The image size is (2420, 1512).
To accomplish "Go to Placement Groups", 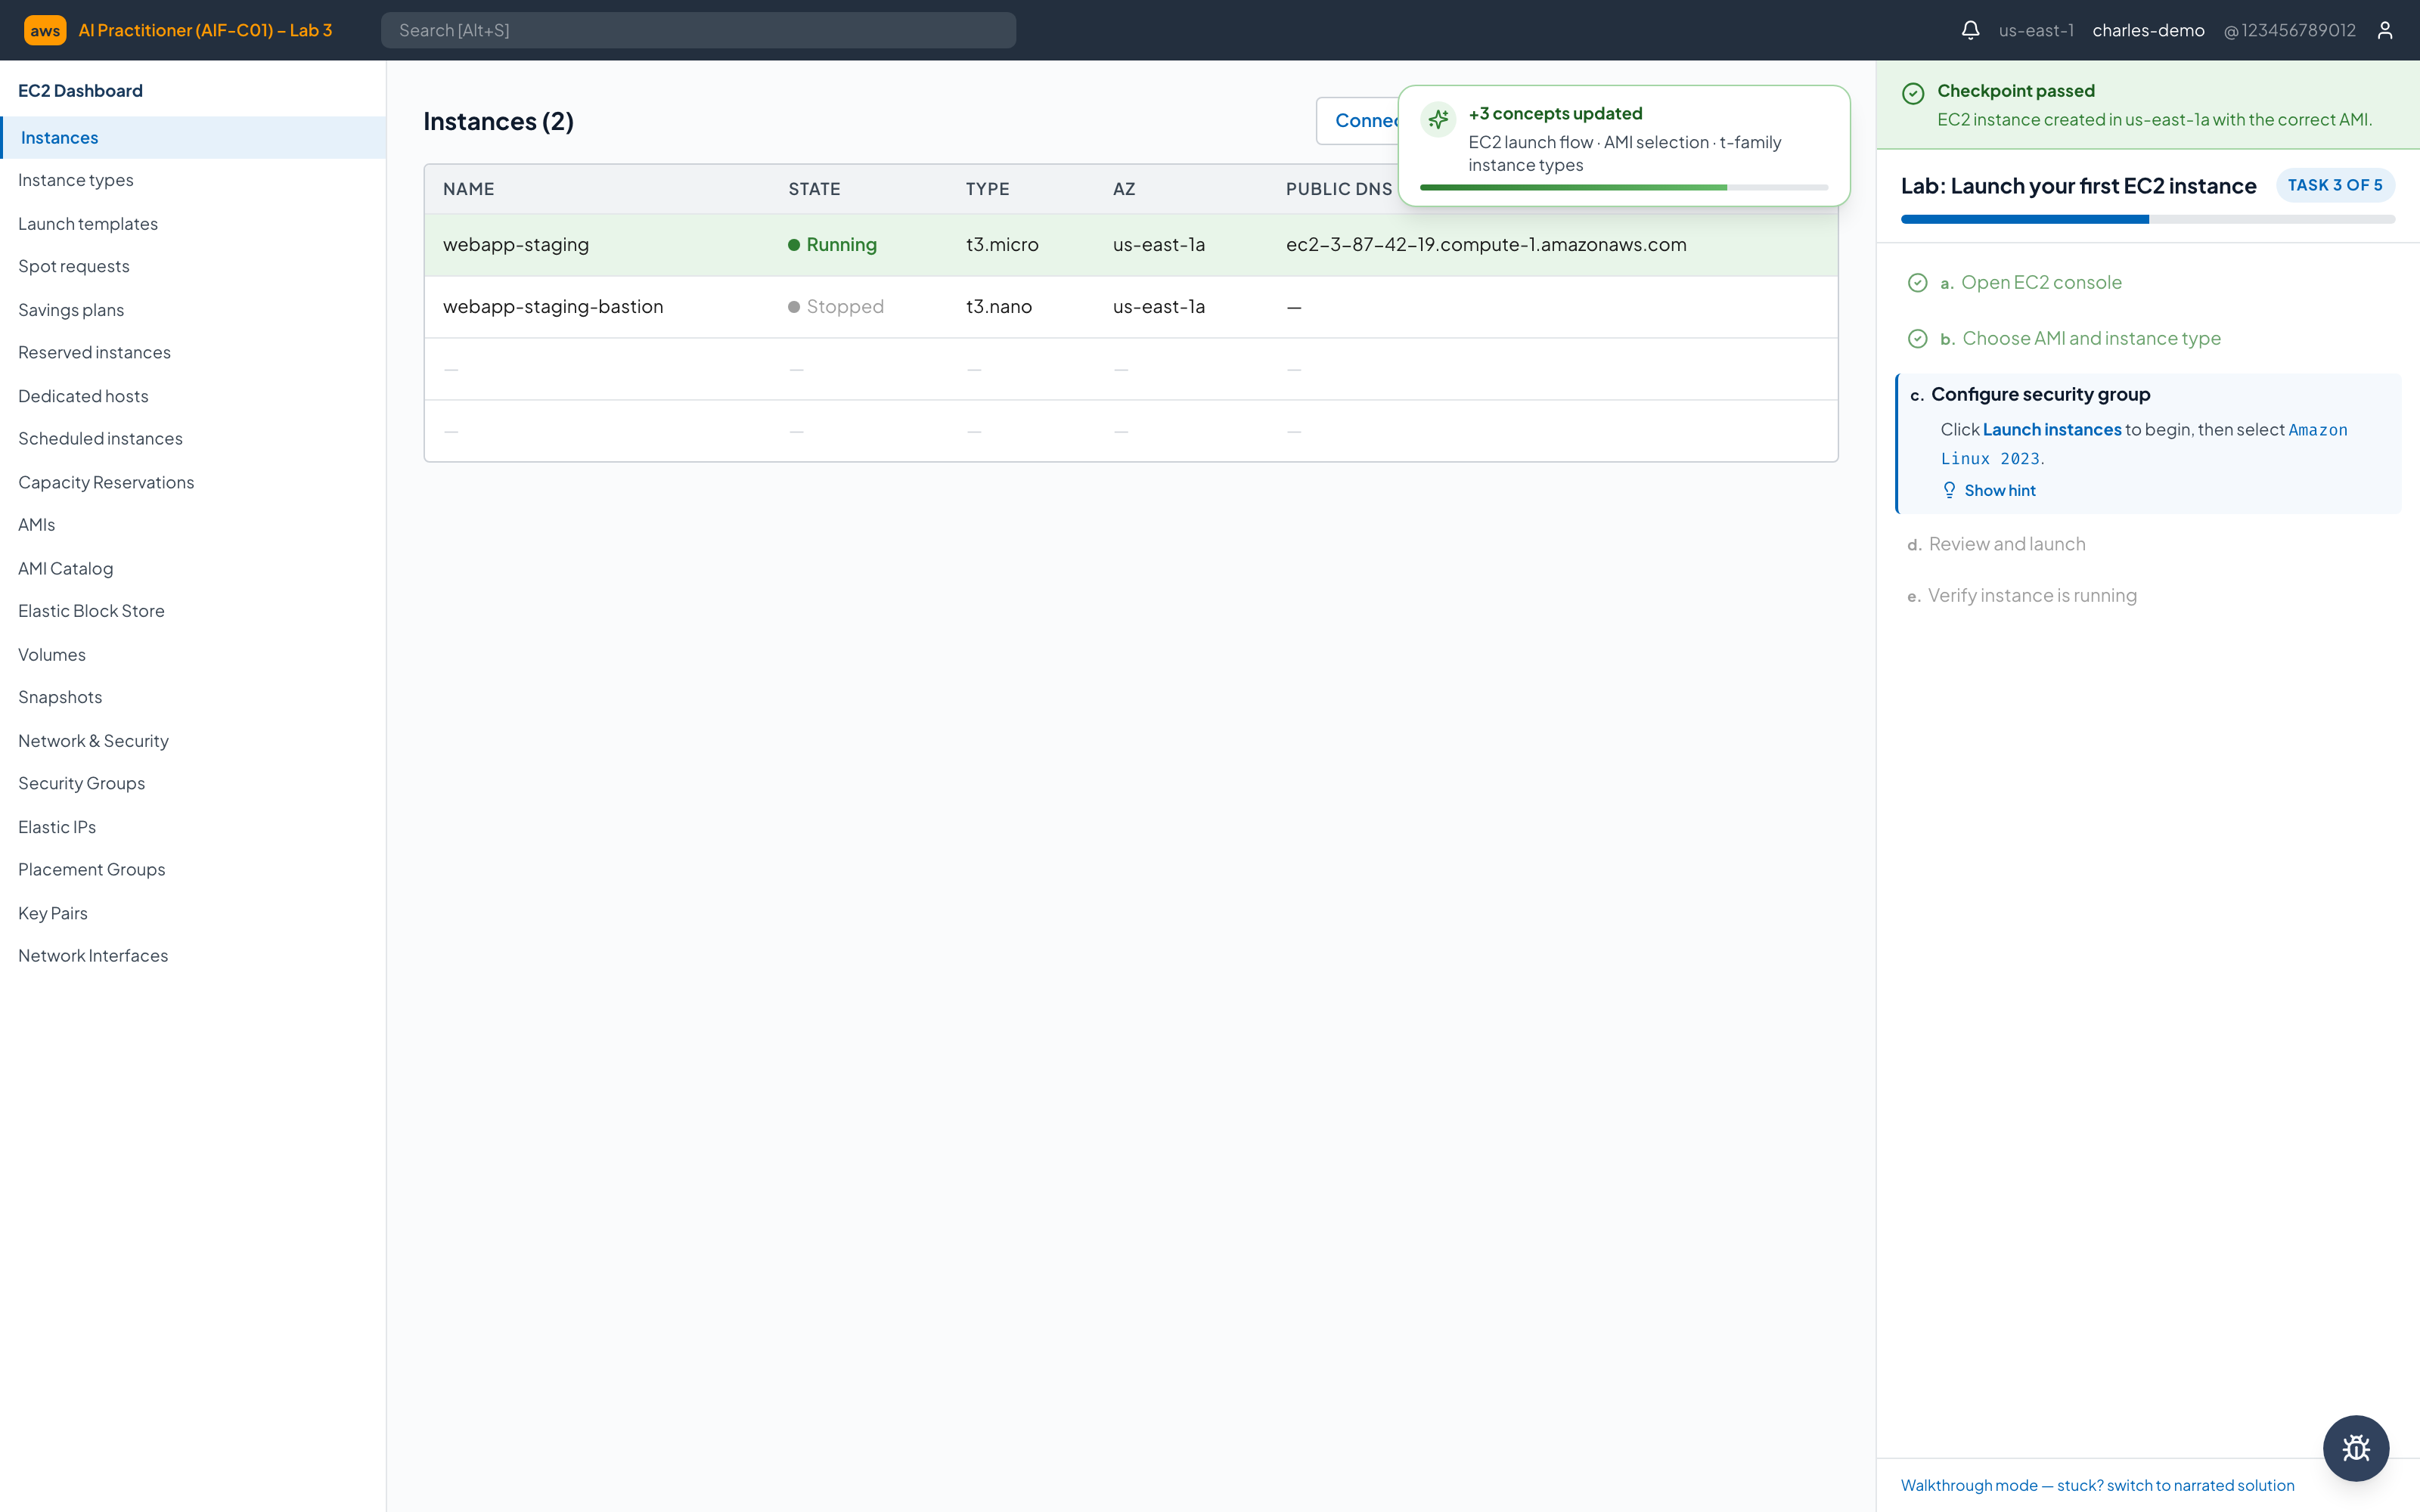I will [92, 869].
